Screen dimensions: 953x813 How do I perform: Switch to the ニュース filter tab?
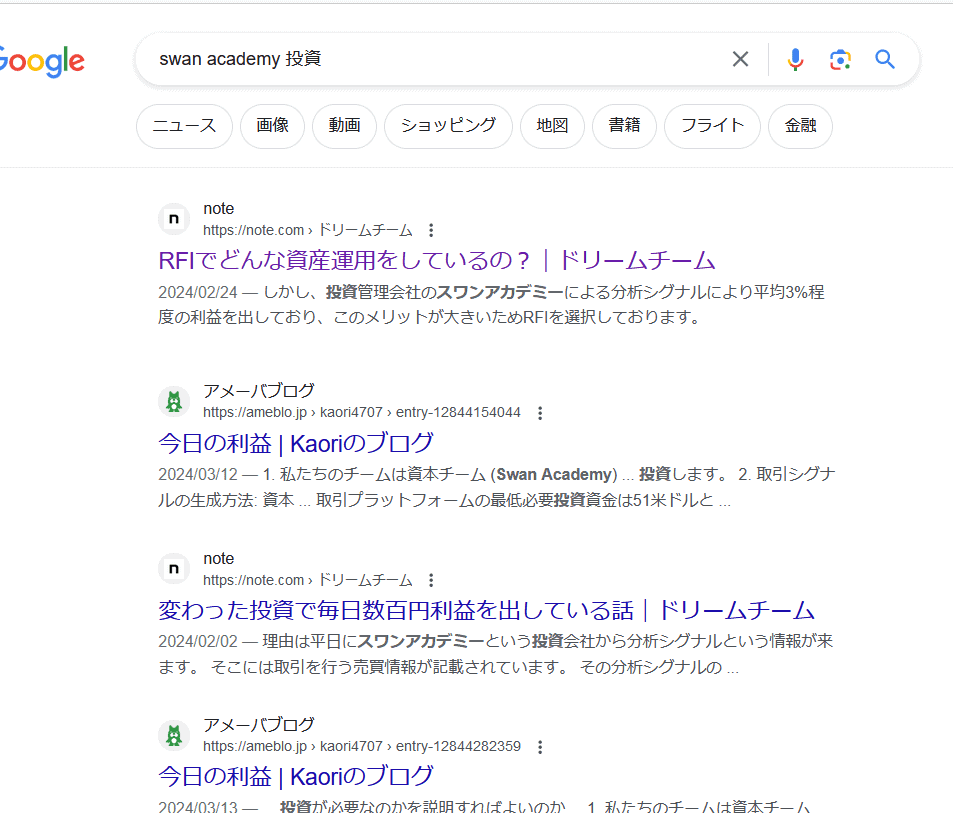pyautogui.click(x=184, y=126)
